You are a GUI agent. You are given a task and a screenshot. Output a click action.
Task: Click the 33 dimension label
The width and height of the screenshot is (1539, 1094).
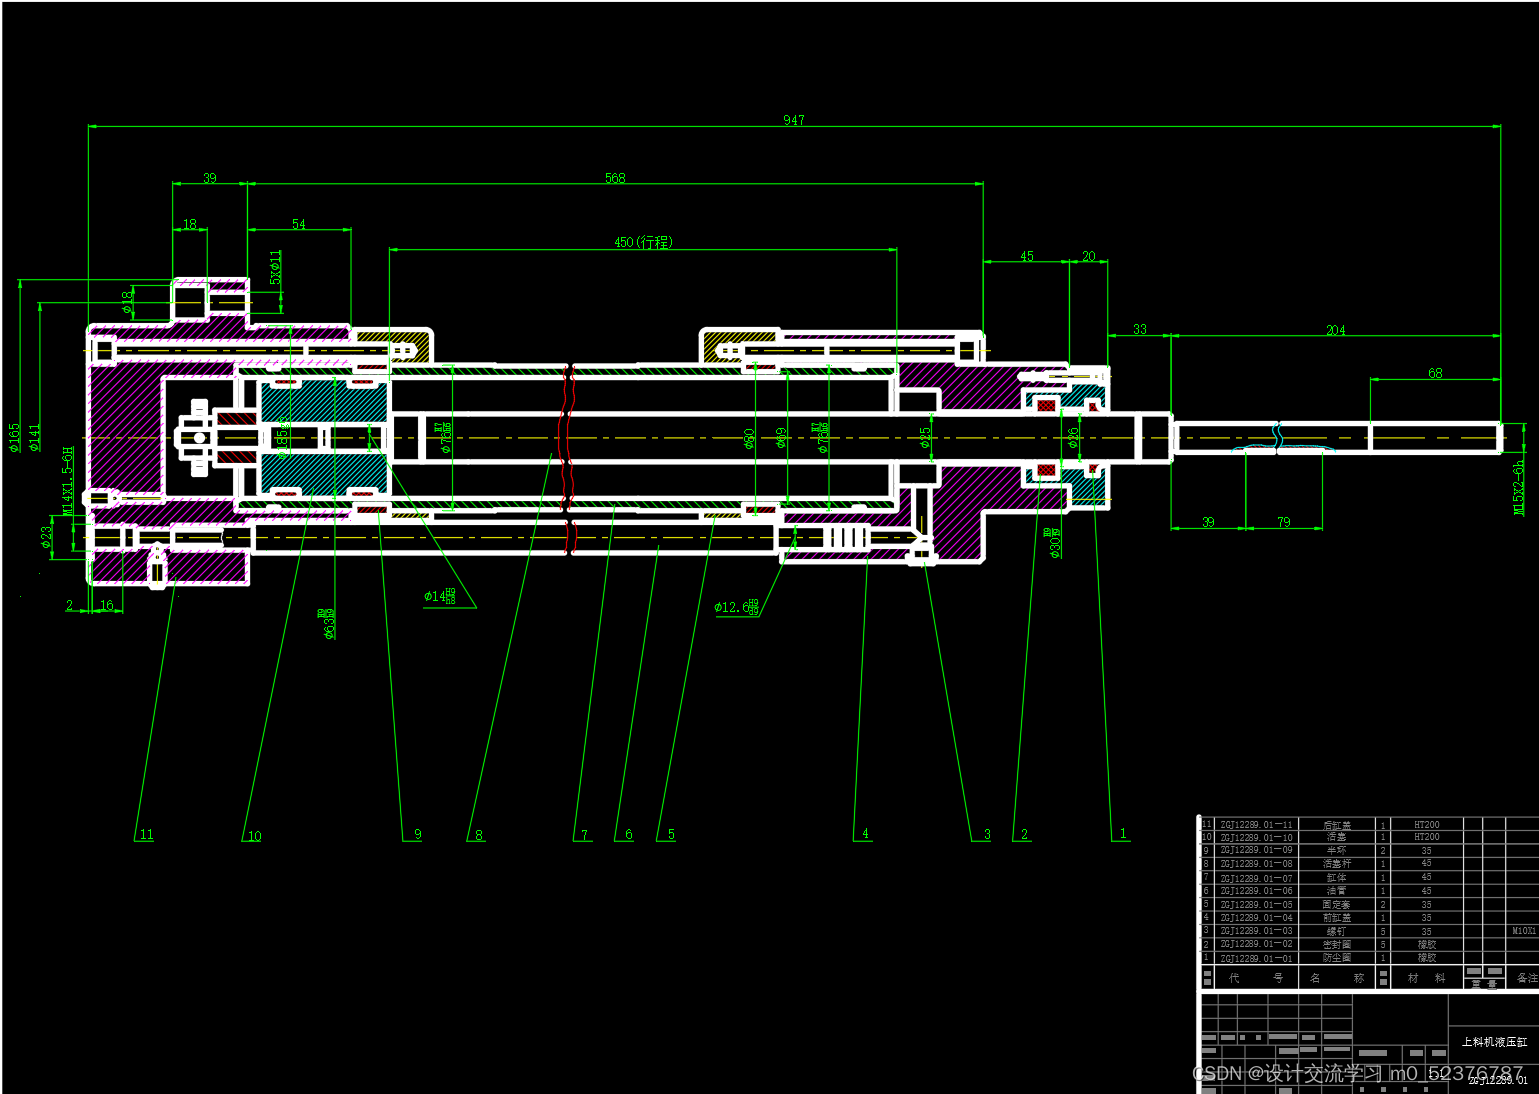click(1140, 329)
